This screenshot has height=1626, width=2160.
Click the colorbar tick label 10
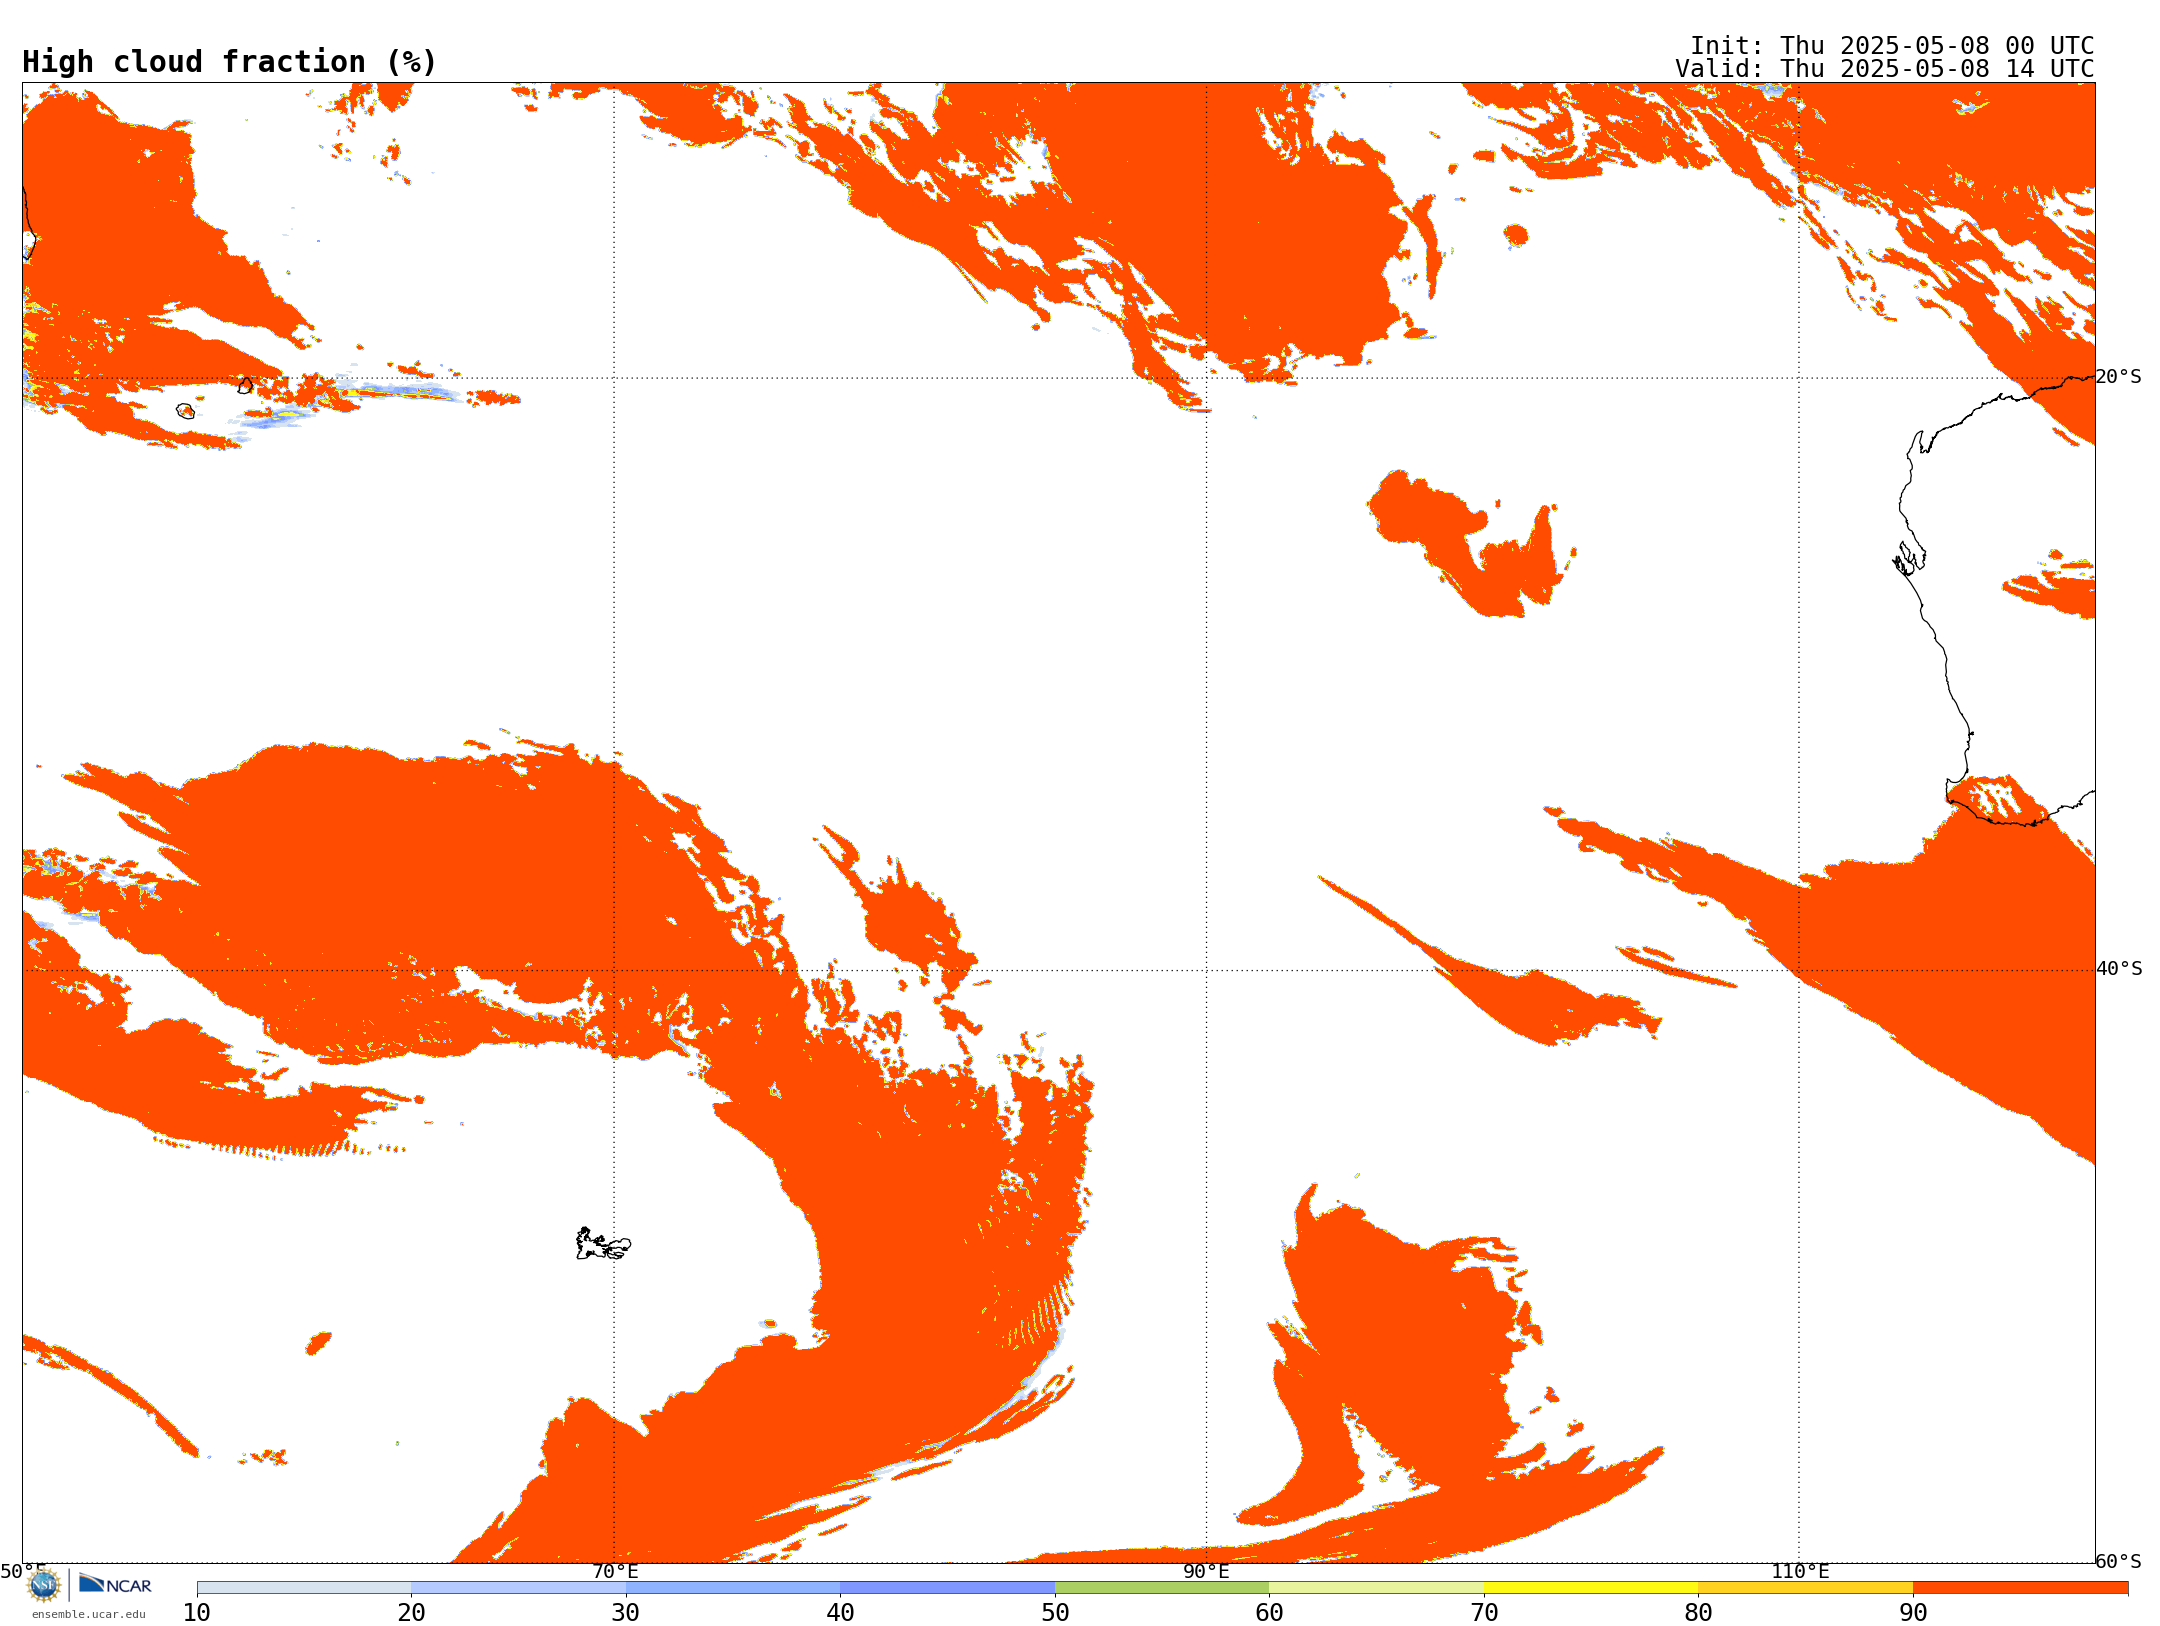pyautogui.click(x=197, y=1613)
